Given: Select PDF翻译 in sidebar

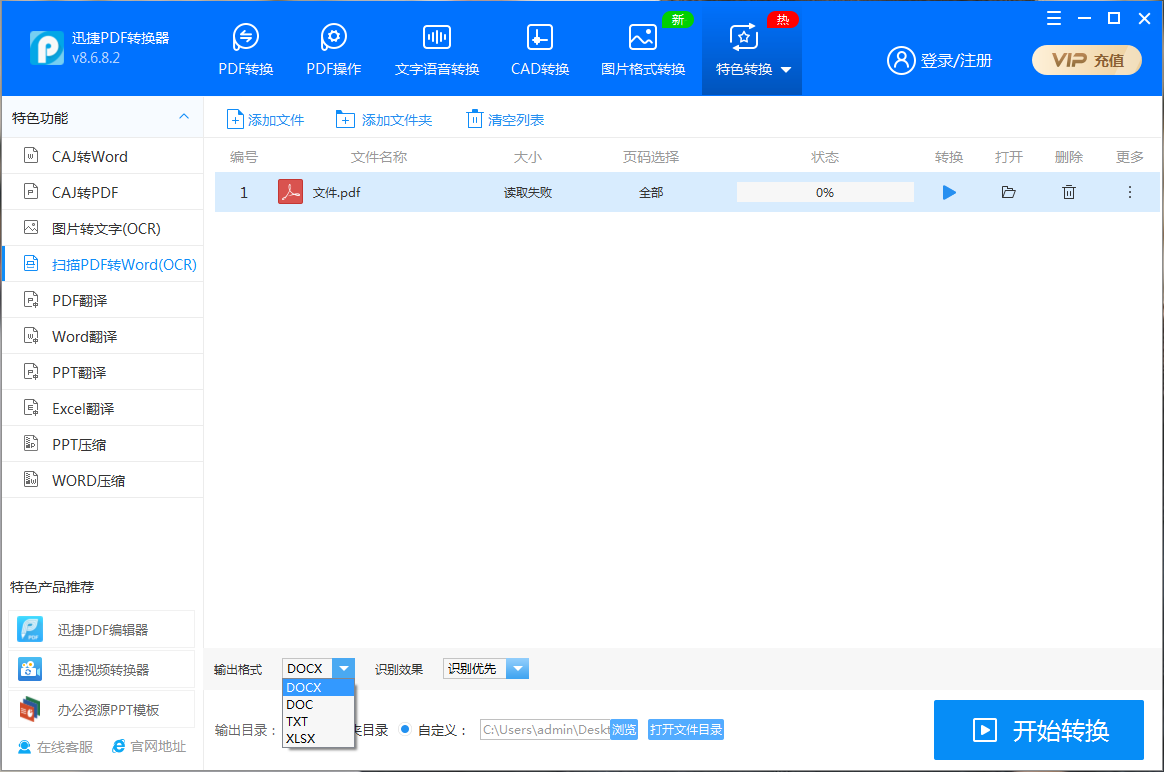Looking at the screenshot, I should point(103,300).
